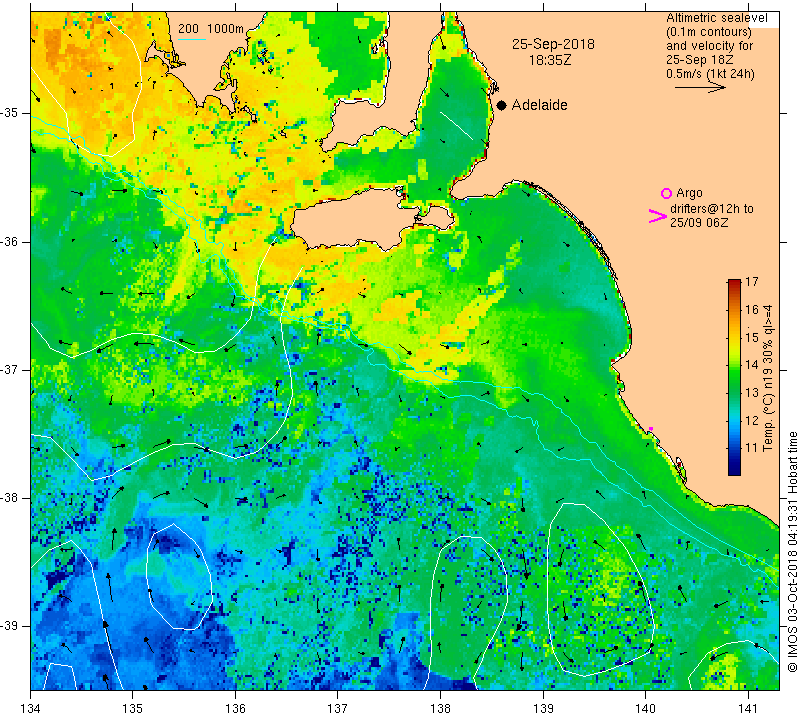The image size is (800, 720).
Task: Click the magenta drifter marker near the coast
Action: (x=651, y=429)
